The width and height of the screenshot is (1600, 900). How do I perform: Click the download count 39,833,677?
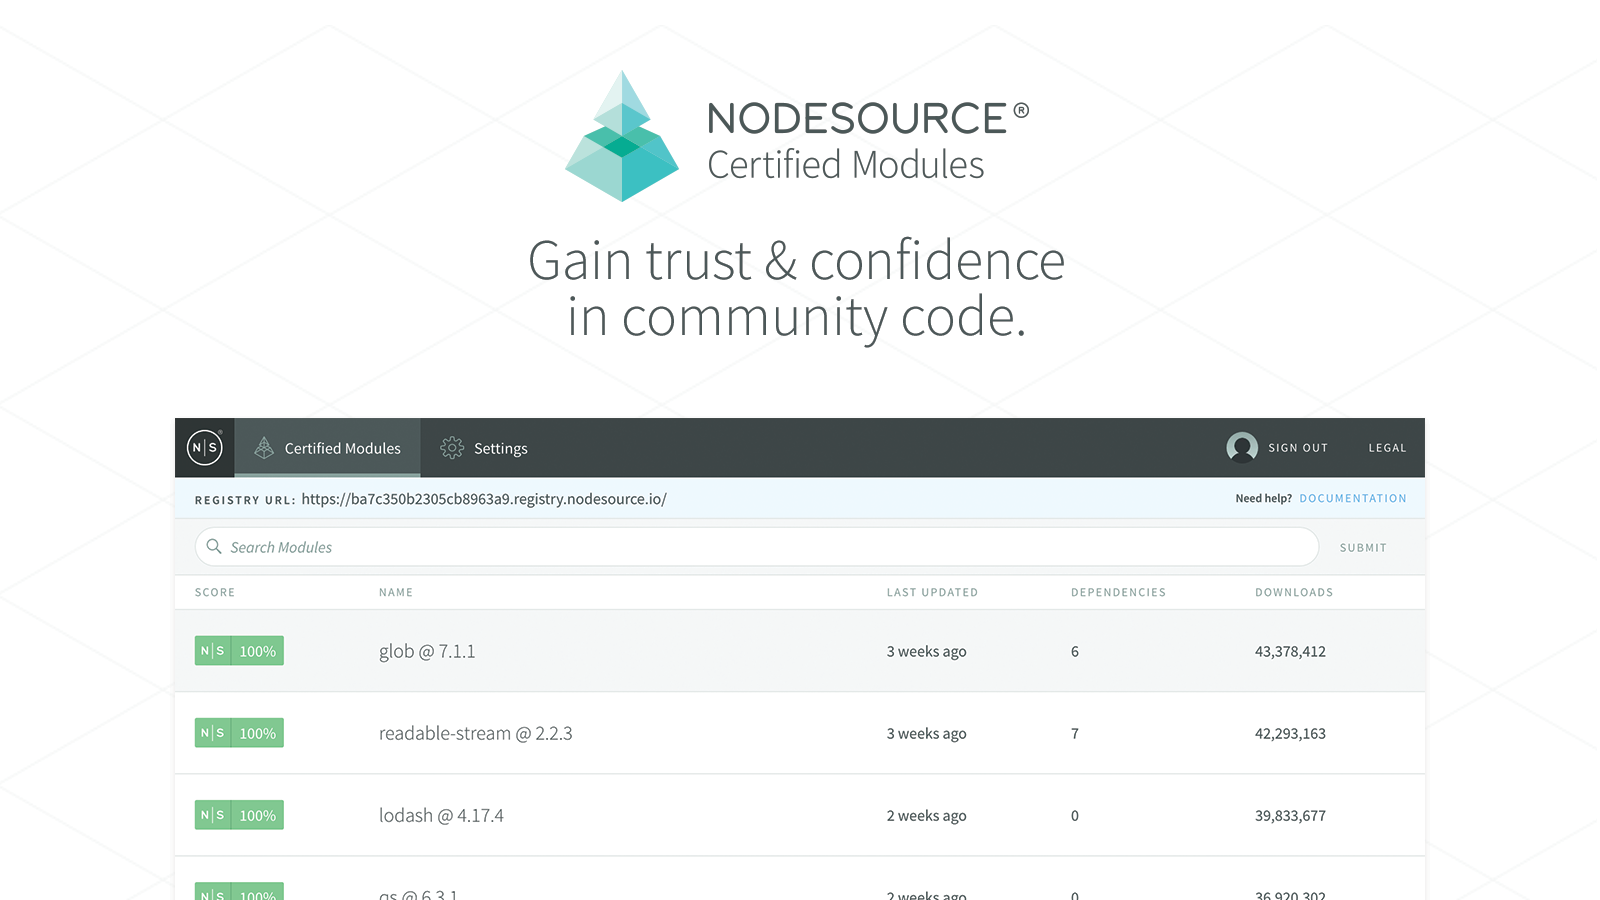coord(1290,815)
